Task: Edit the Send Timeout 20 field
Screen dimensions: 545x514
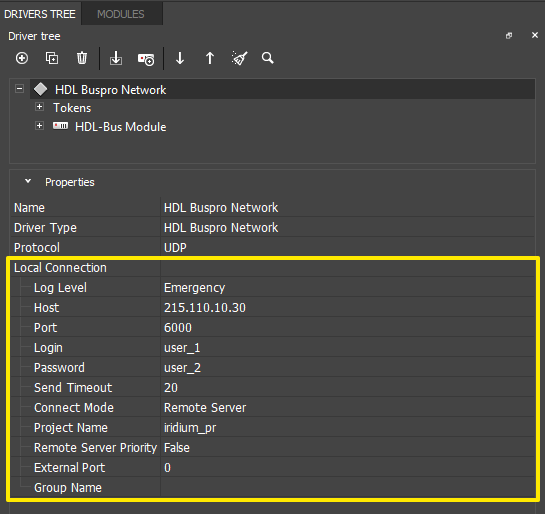Action: (x=347, y=387)
